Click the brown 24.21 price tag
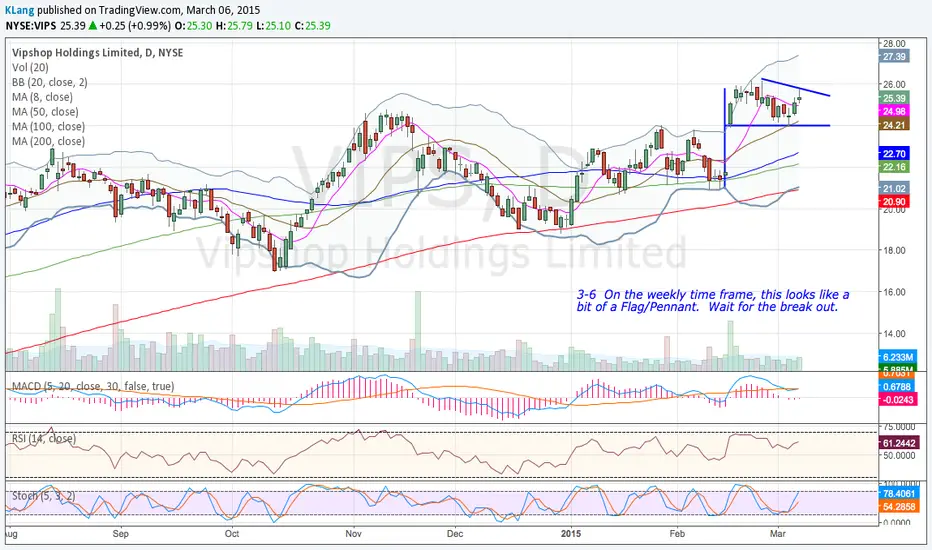 point(894,125)
